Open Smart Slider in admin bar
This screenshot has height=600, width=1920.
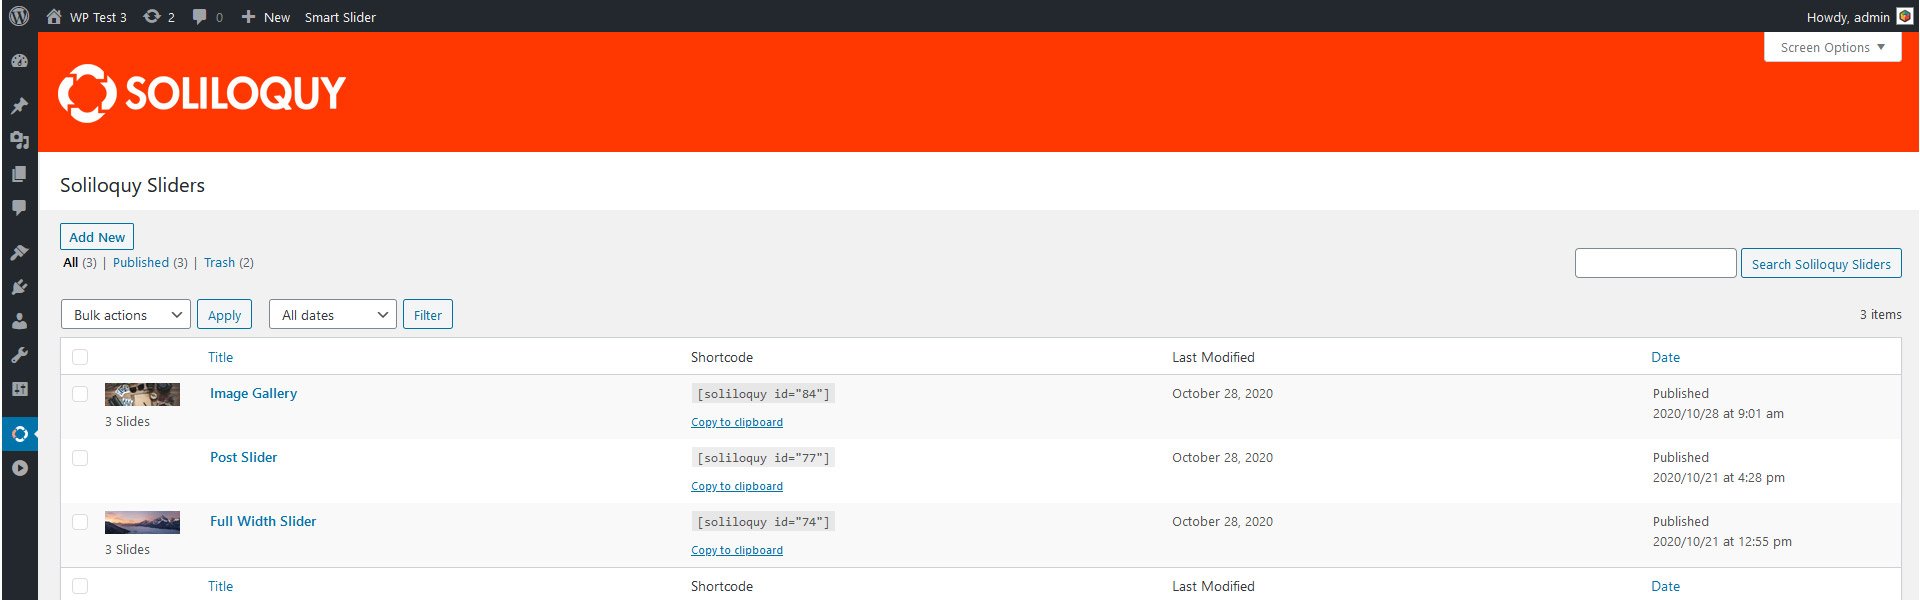pyautogui.click(x=340, y=17)
